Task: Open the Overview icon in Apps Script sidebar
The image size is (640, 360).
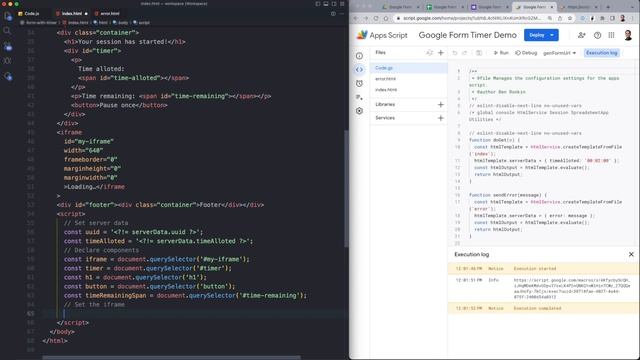Action: point(359,56)
